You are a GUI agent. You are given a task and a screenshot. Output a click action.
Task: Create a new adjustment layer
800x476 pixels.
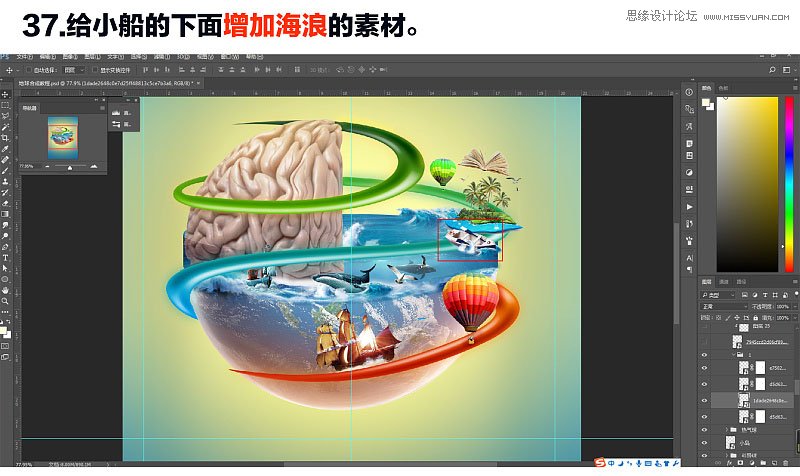752,463
